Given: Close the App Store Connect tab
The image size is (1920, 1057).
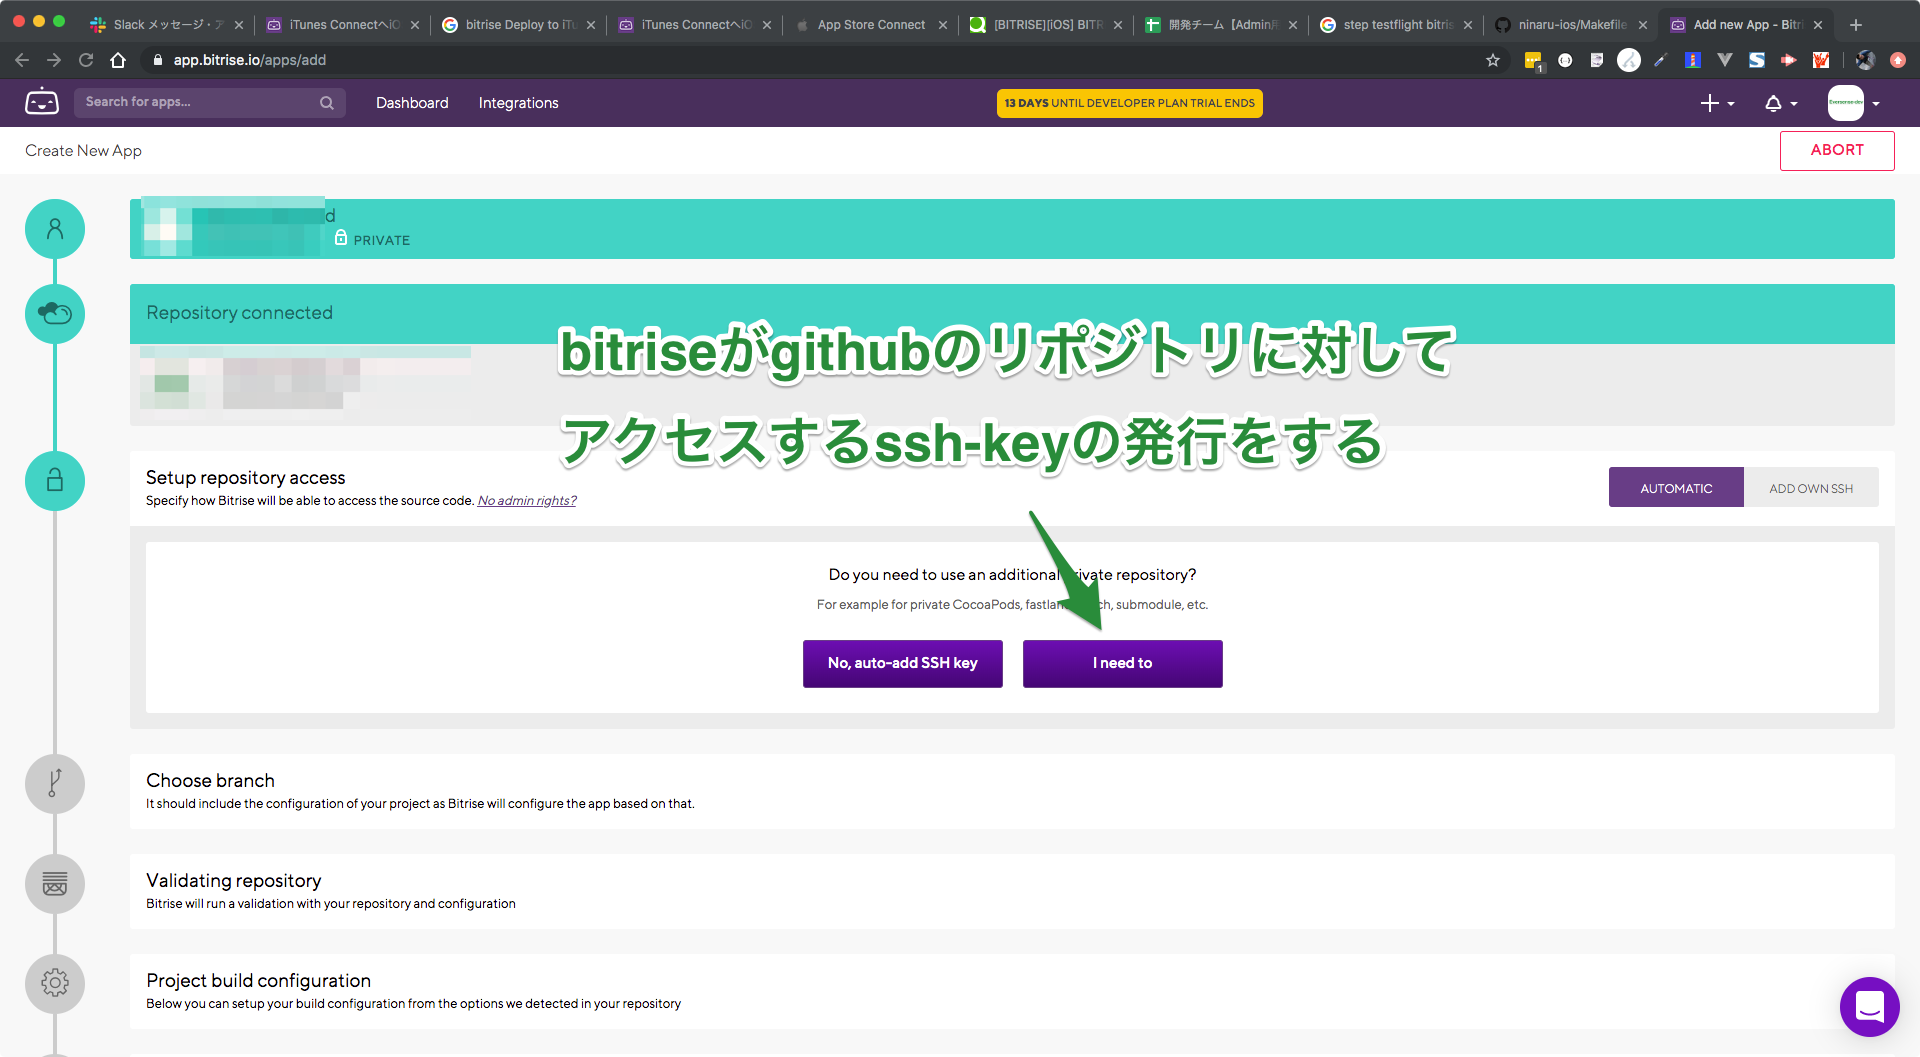Looking at the screenshot, I should (x=943, y=25).
